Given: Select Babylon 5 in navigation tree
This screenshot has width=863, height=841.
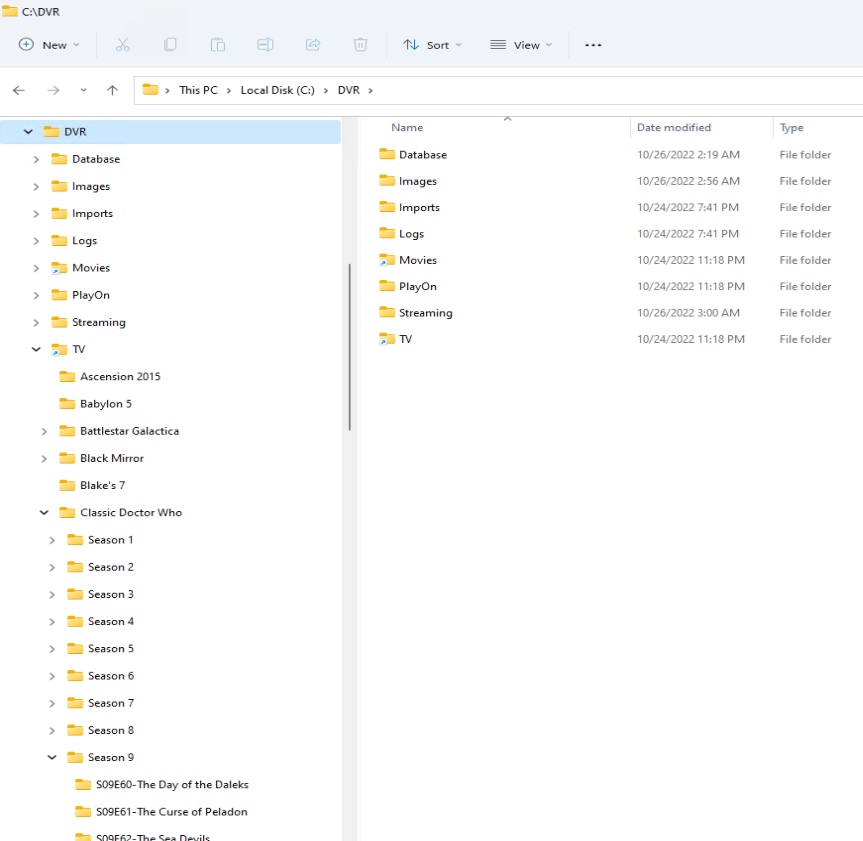Looking at the screenshot, I should [105, 404].
